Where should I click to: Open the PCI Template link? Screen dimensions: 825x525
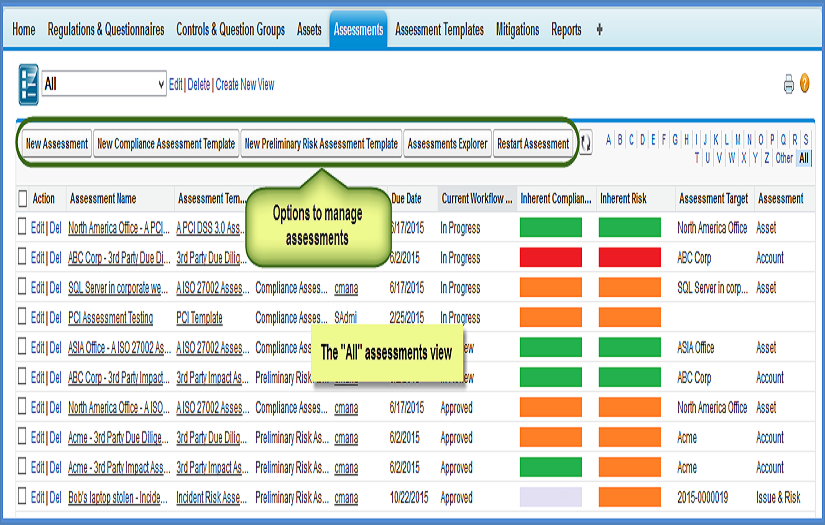pyautogui.click(x=199, y=318)
